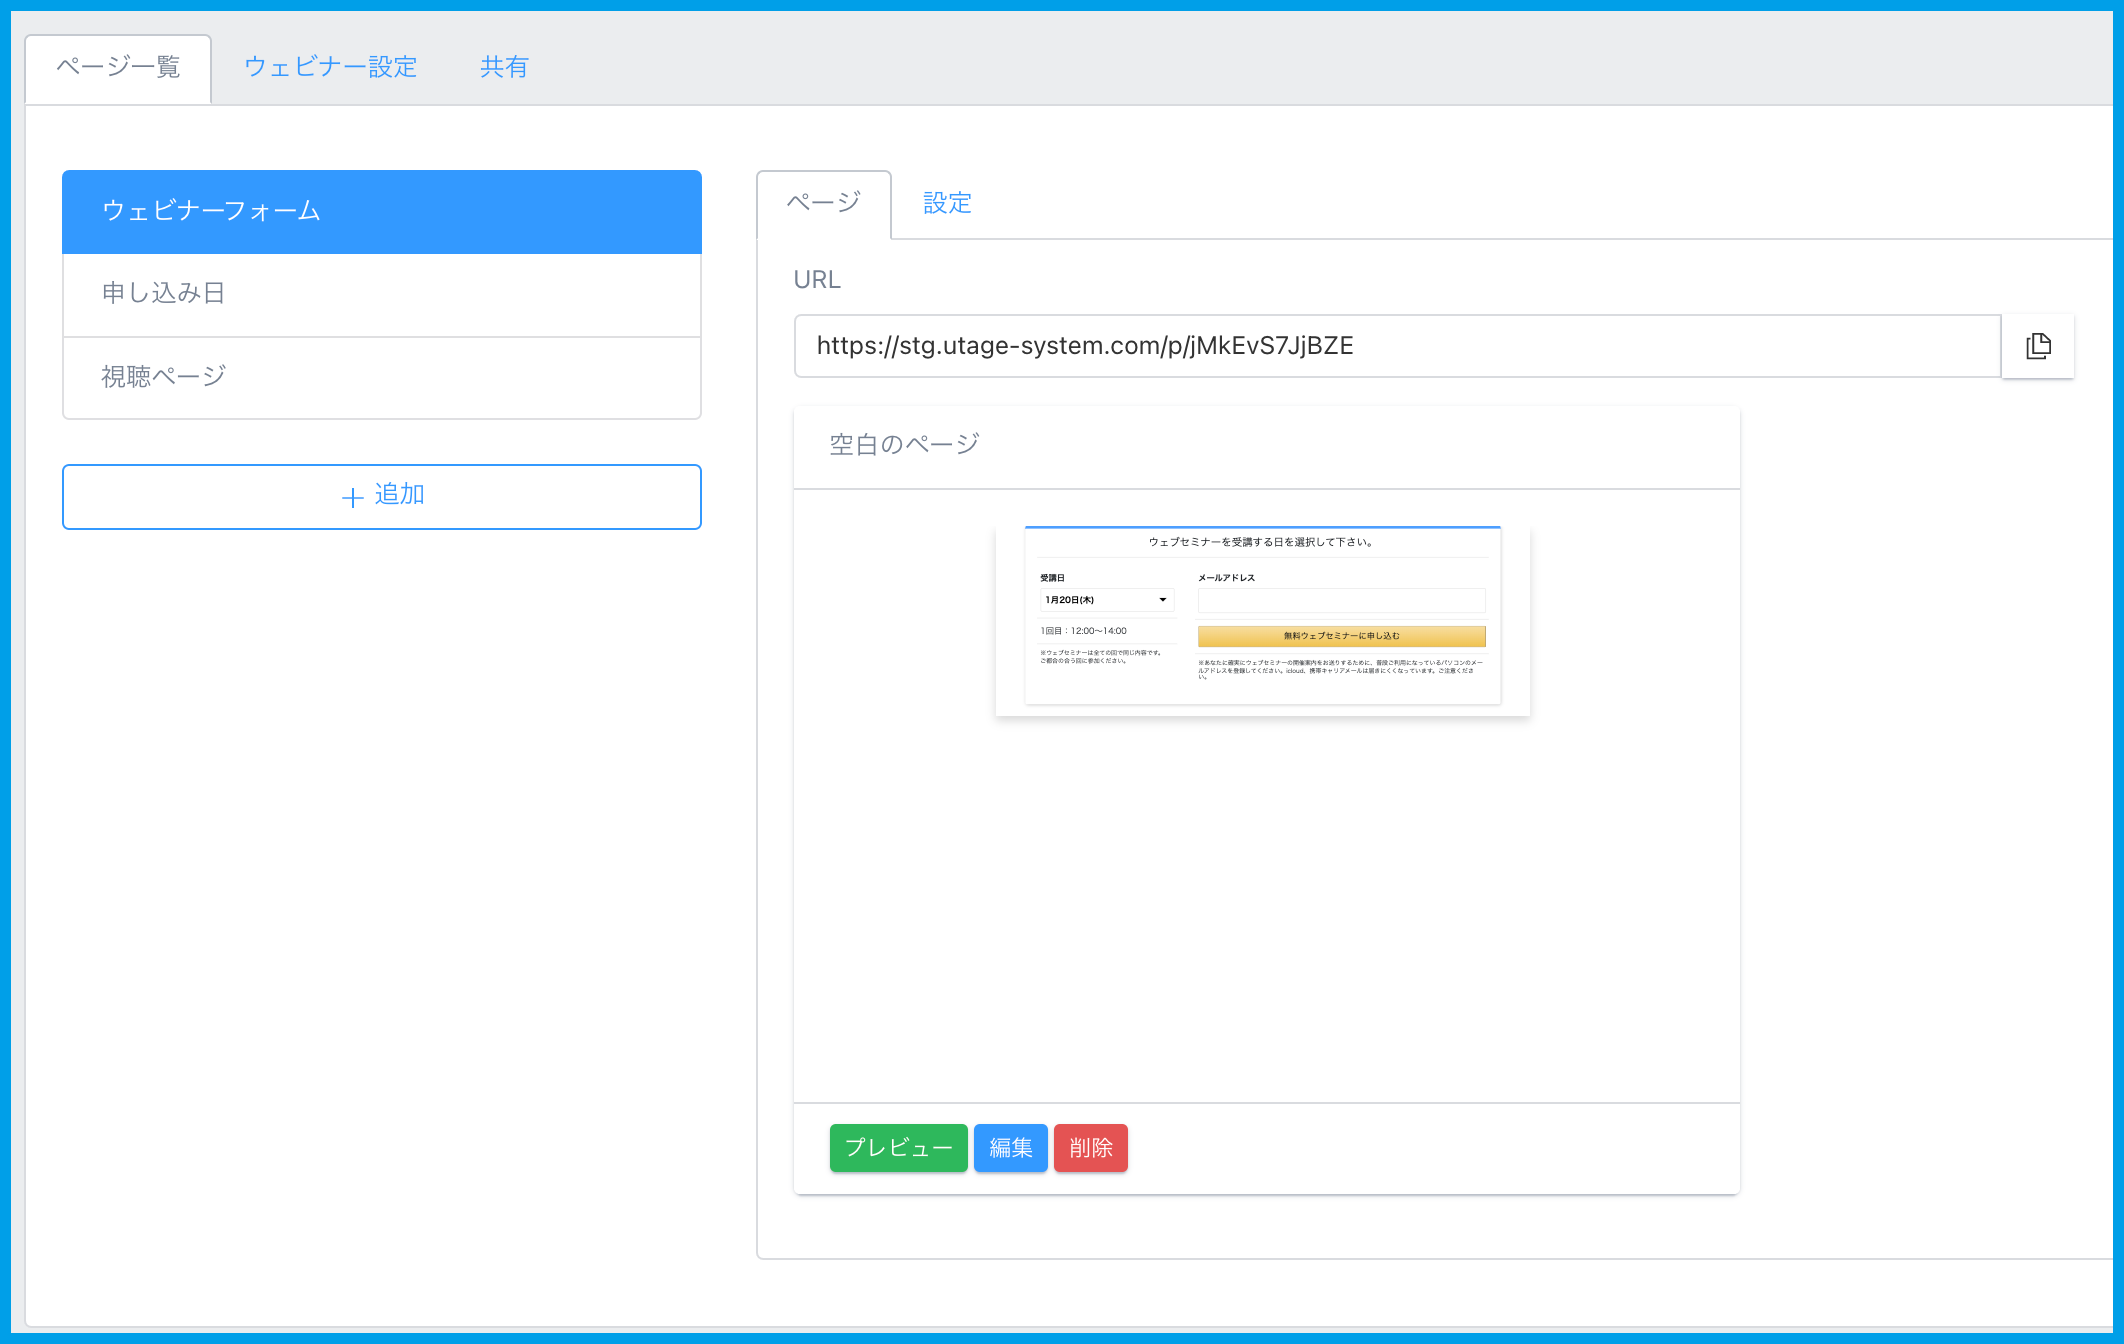This screenshot has width=2124, height=1344.
Task: Open the ページ tab
Action: coord(822,203)
